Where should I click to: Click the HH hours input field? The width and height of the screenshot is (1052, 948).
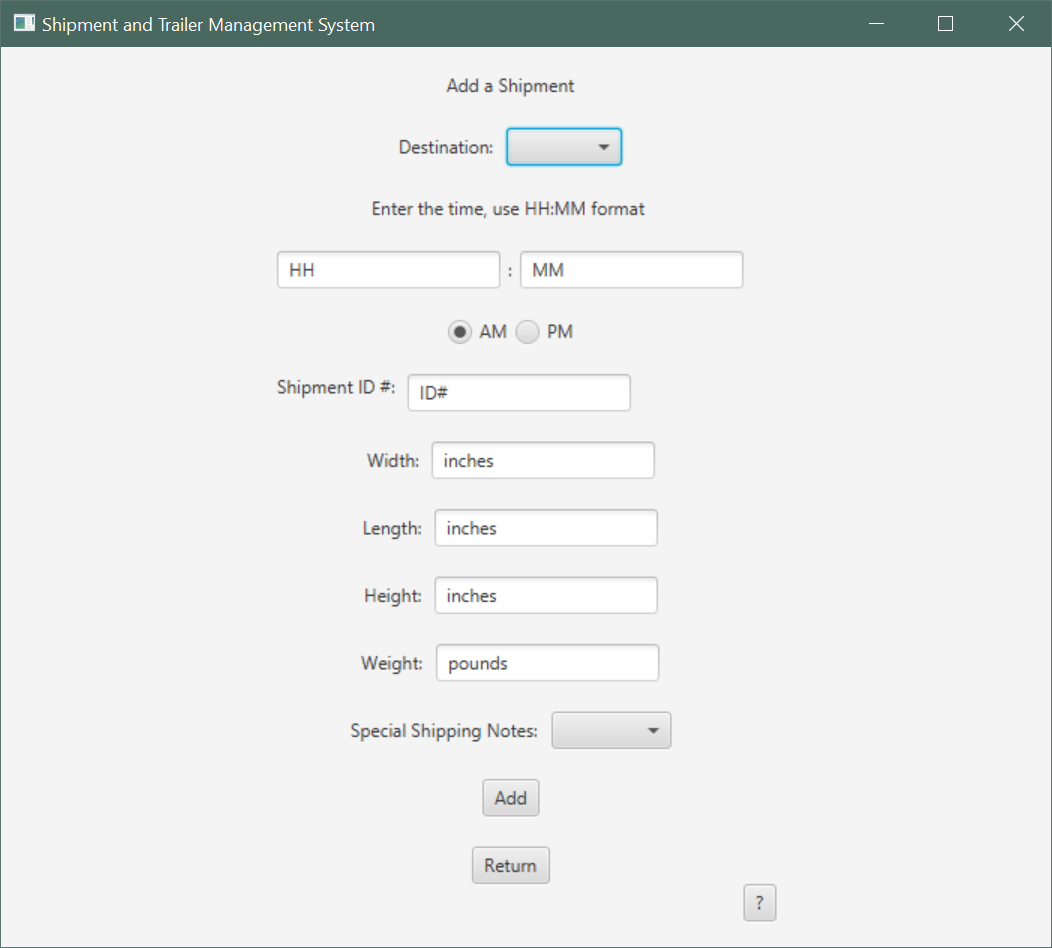pos(388,269)
